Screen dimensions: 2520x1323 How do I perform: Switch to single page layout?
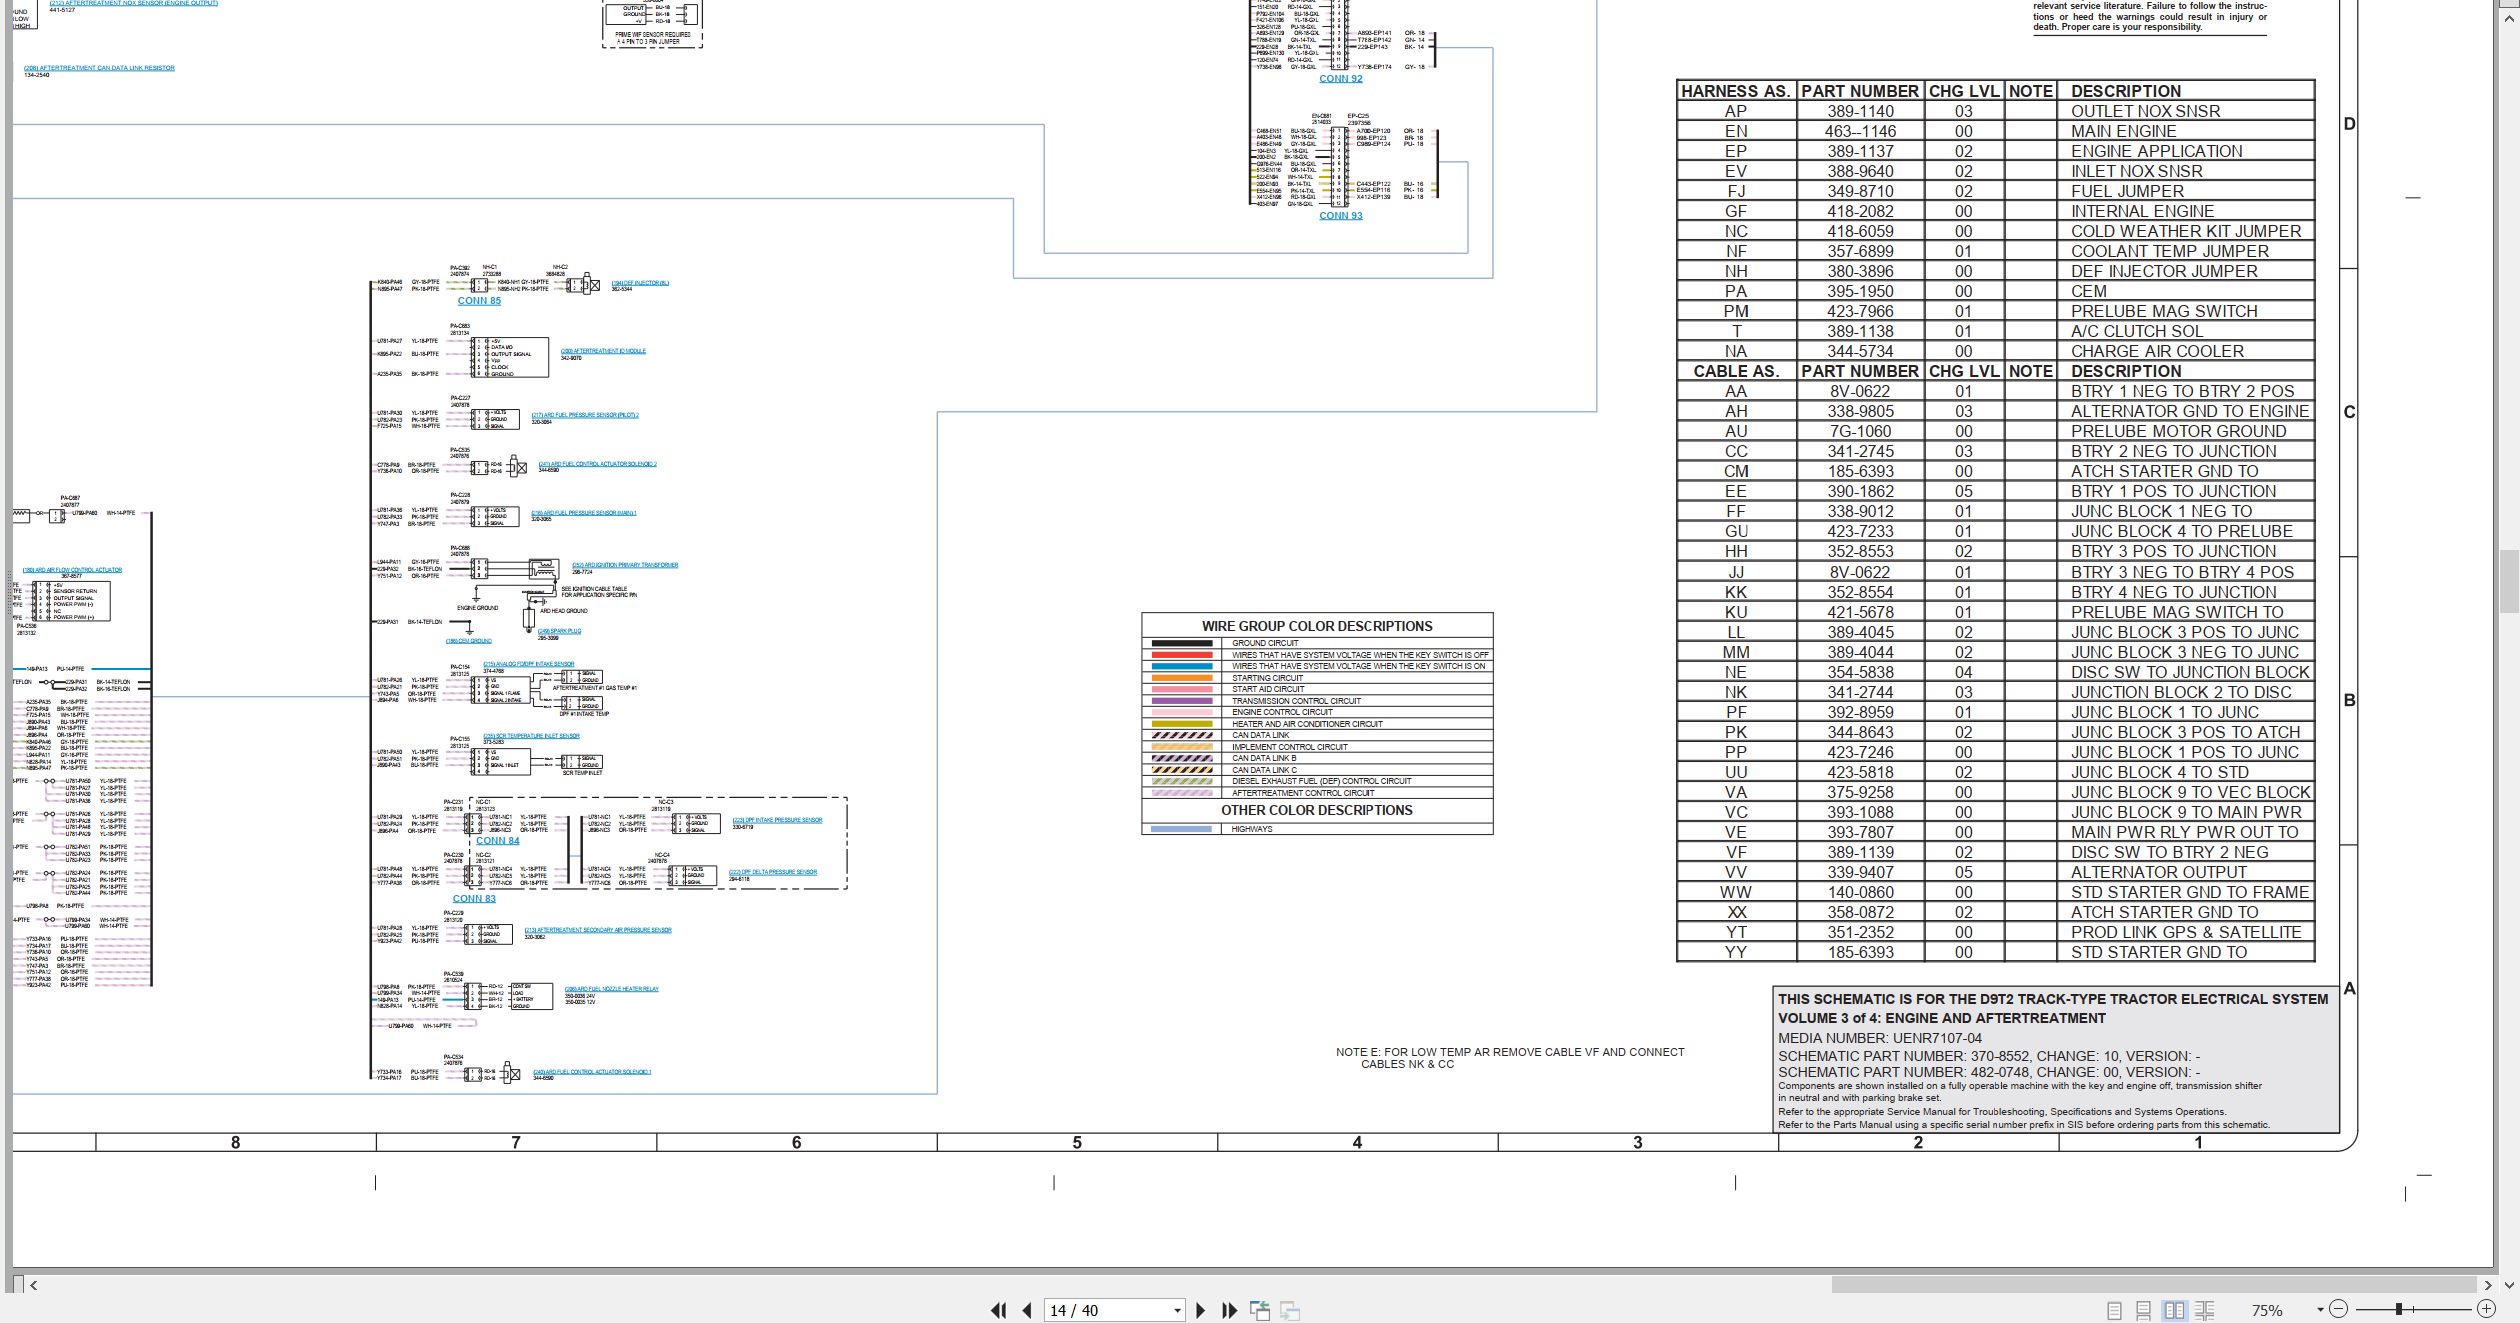pos(2114,1310)
